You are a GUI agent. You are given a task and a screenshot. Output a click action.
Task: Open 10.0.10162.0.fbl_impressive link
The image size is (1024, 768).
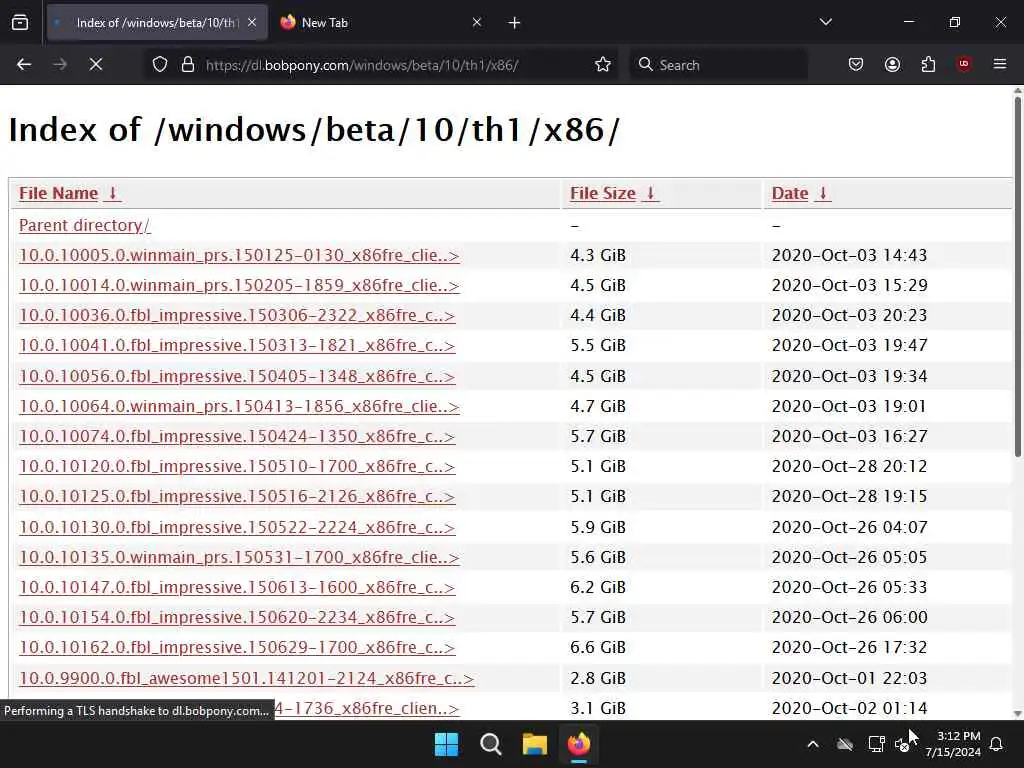tap(237, 647)
